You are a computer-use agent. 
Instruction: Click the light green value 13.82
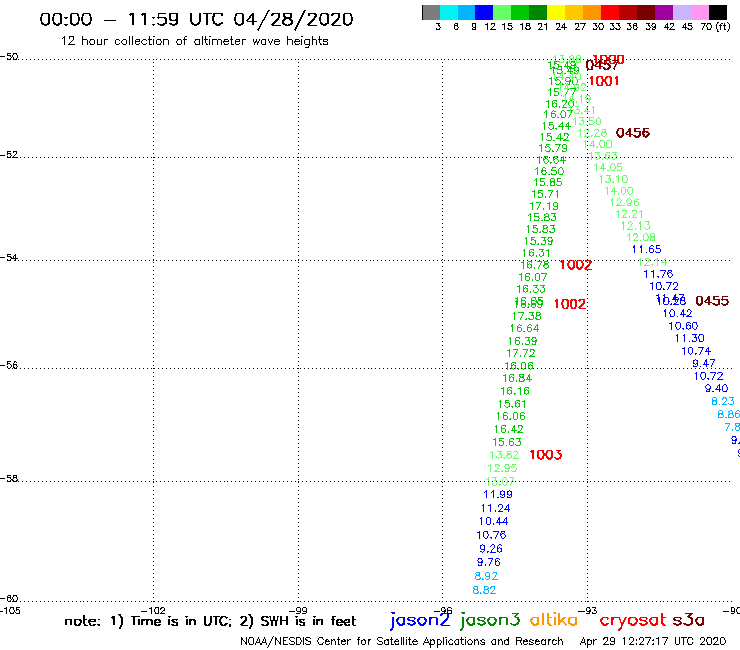pyautogui.click(x=504, y=455)
